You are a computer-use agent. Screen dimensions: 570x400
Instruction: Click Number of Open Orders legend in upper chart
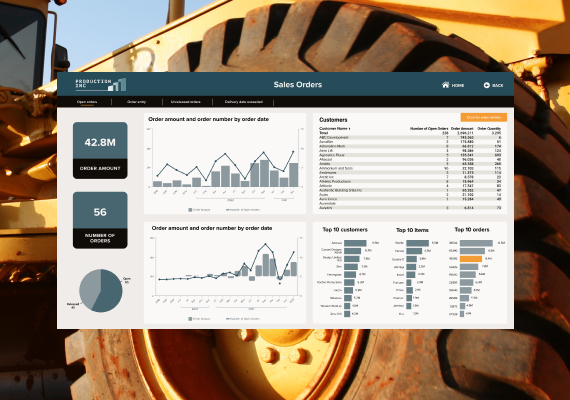point(243,210)
